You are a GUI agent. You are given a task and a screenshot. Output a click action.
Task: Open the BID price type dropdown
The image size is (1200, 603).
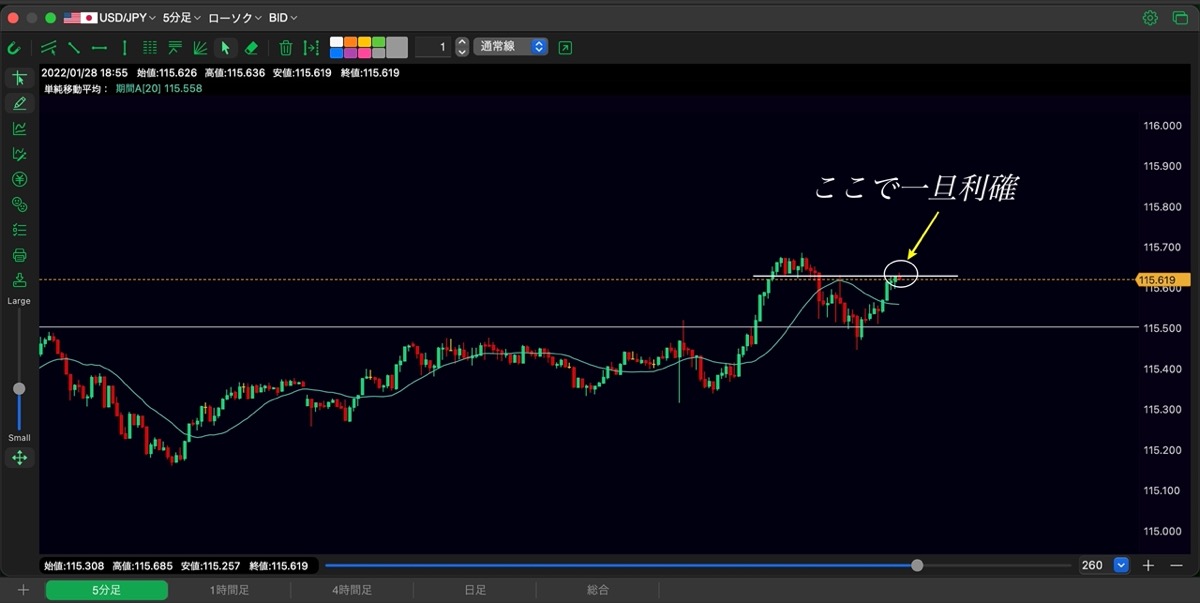click(282, 18)
